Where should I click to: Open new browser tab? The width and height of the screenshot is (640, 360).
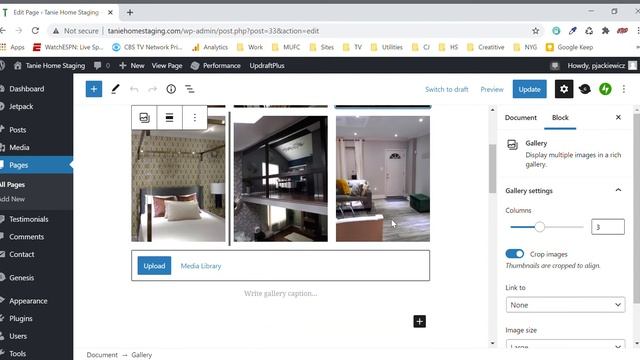130,12
